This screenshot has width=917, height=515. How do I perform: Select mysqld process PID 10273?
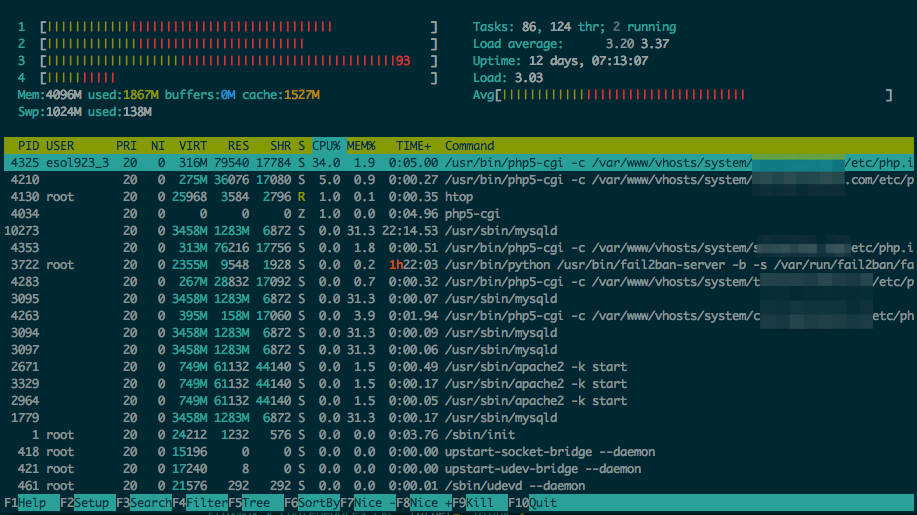[x=458, y=230]
